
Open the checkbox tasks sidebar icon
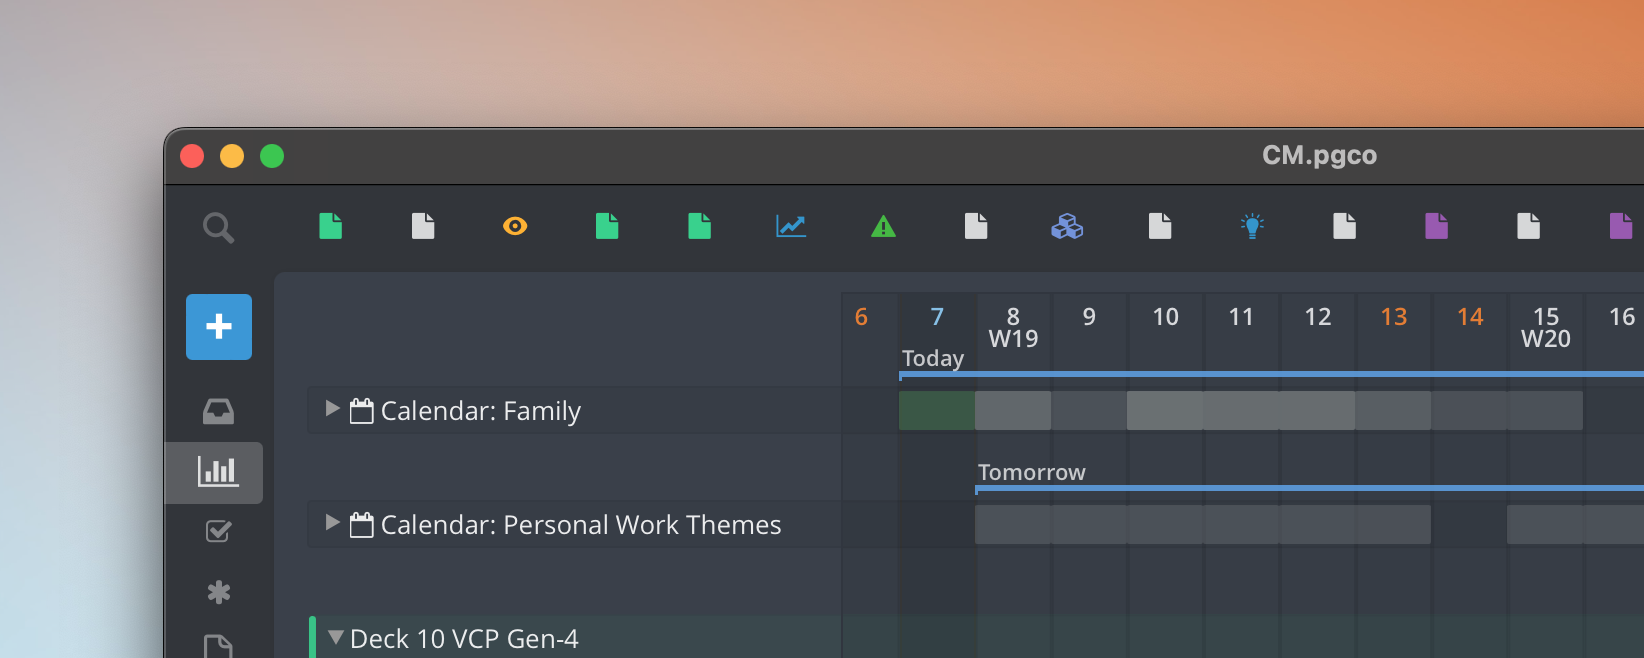tap(218, 531)
